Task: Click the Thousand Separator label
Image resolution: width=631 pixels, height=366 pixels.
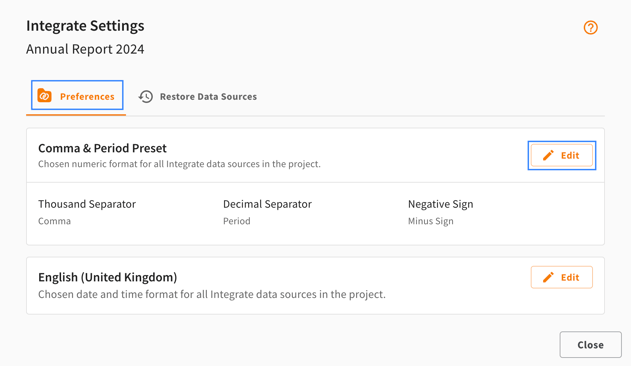Action: click(x=87, y=204)
